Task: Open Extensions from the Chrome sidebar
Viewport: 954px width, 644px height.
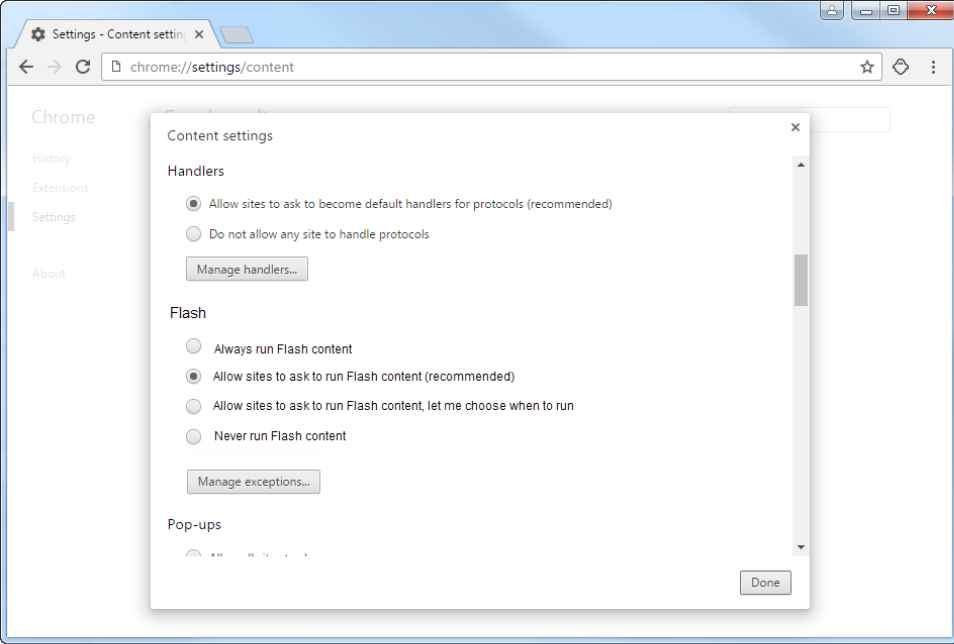Action: point(60,187)
